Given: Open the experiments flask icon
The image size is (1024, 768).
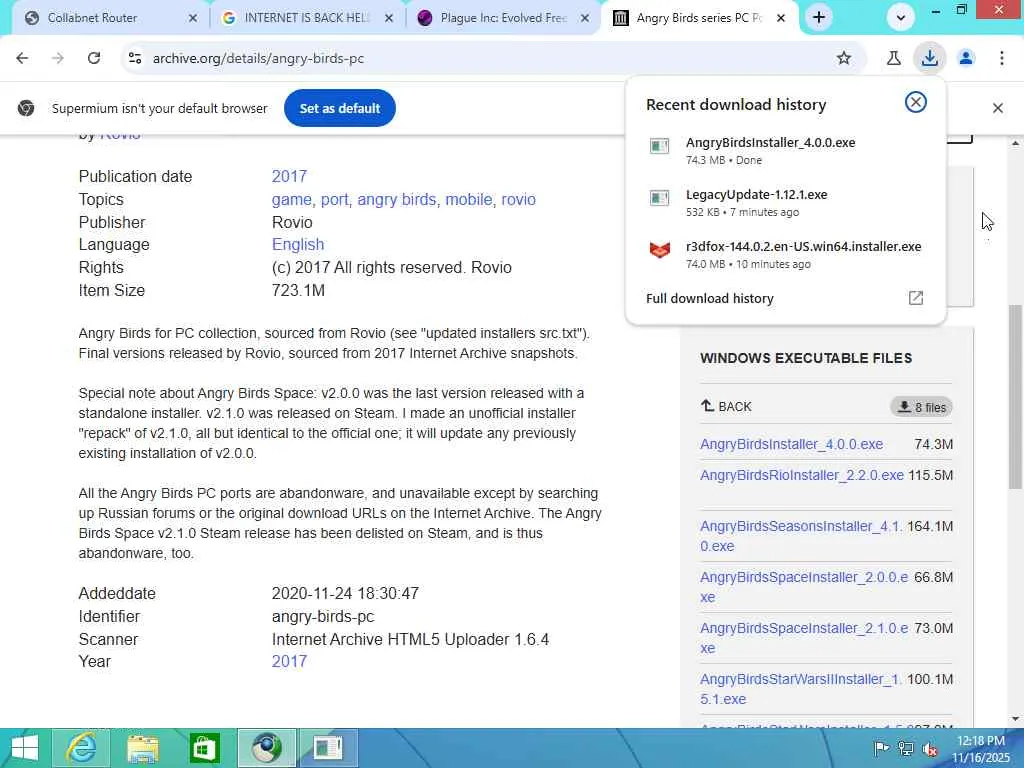Looking at the screenshot, I should point(893,58).
